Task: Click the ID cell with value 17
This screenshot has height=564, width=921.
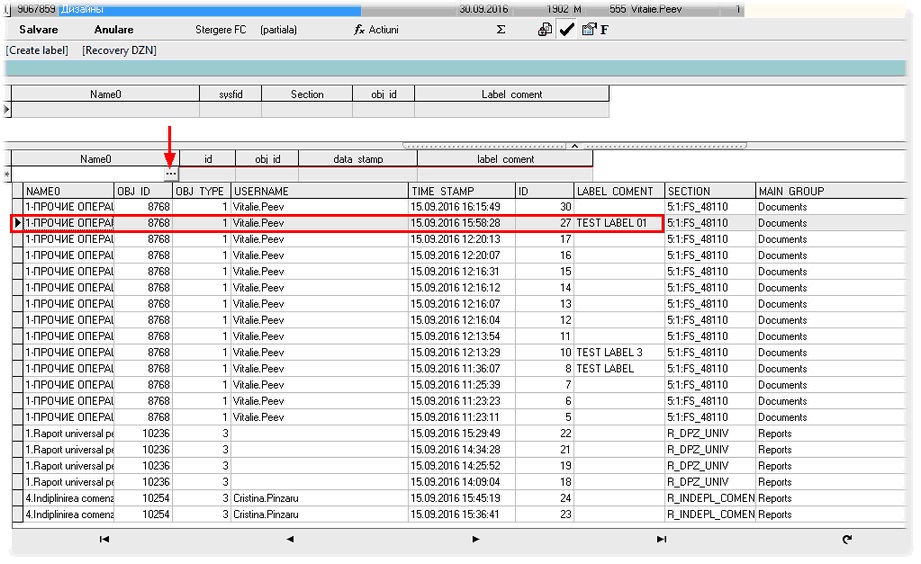Action: 544,239
